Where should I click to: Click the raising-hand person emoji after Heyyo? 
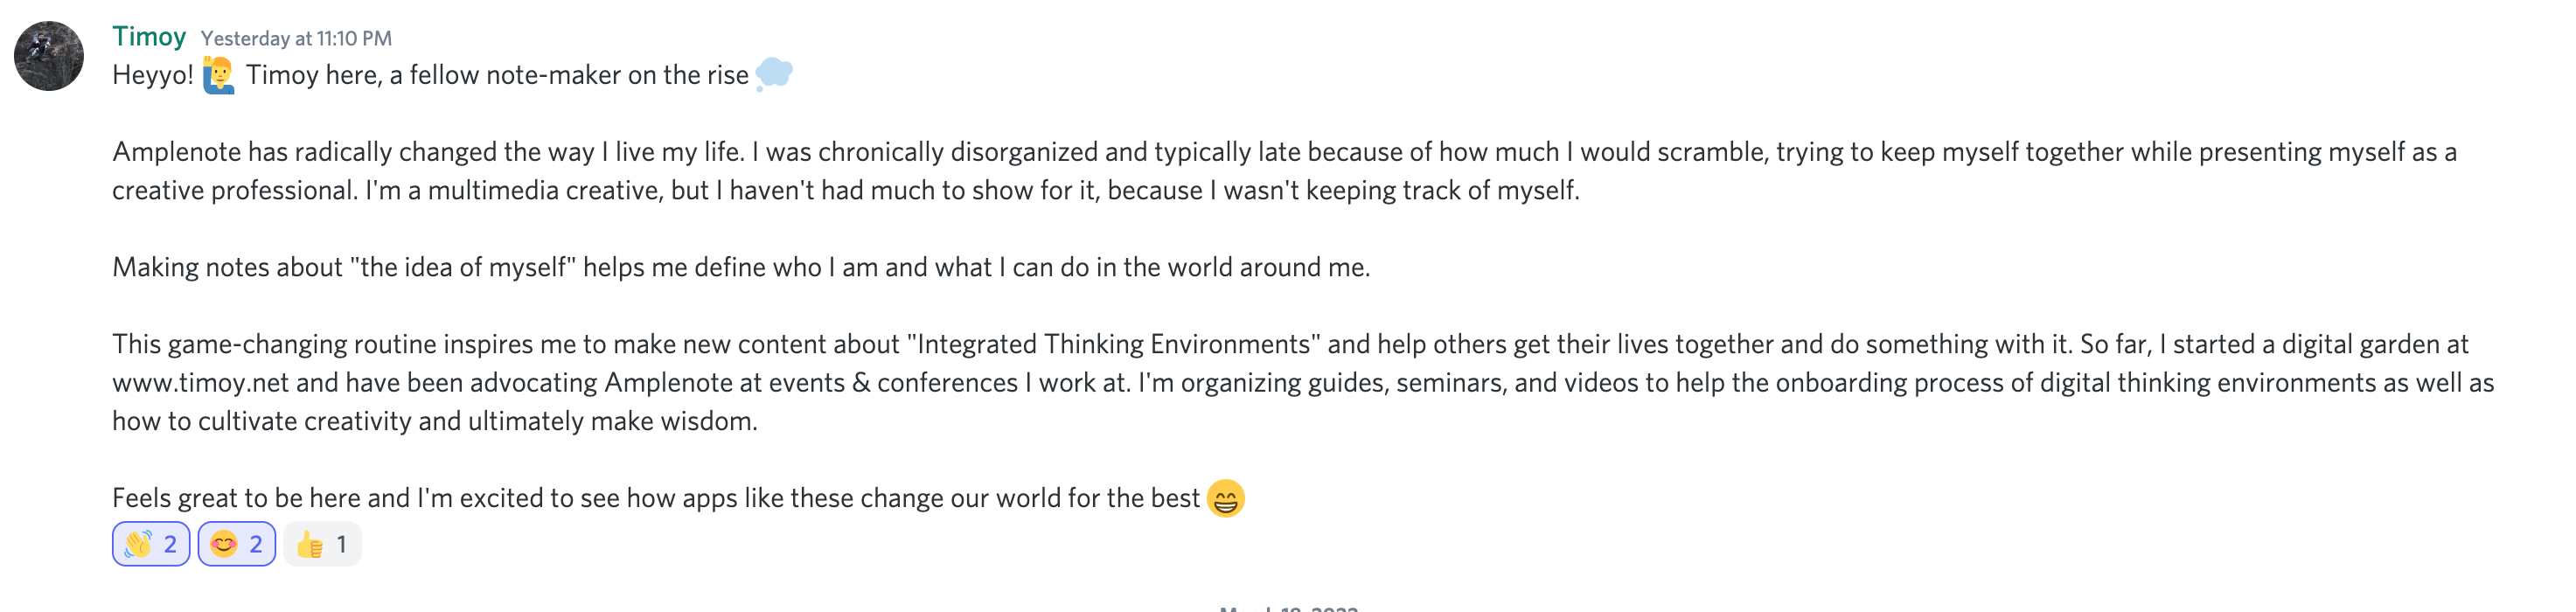tap(219, 75)
